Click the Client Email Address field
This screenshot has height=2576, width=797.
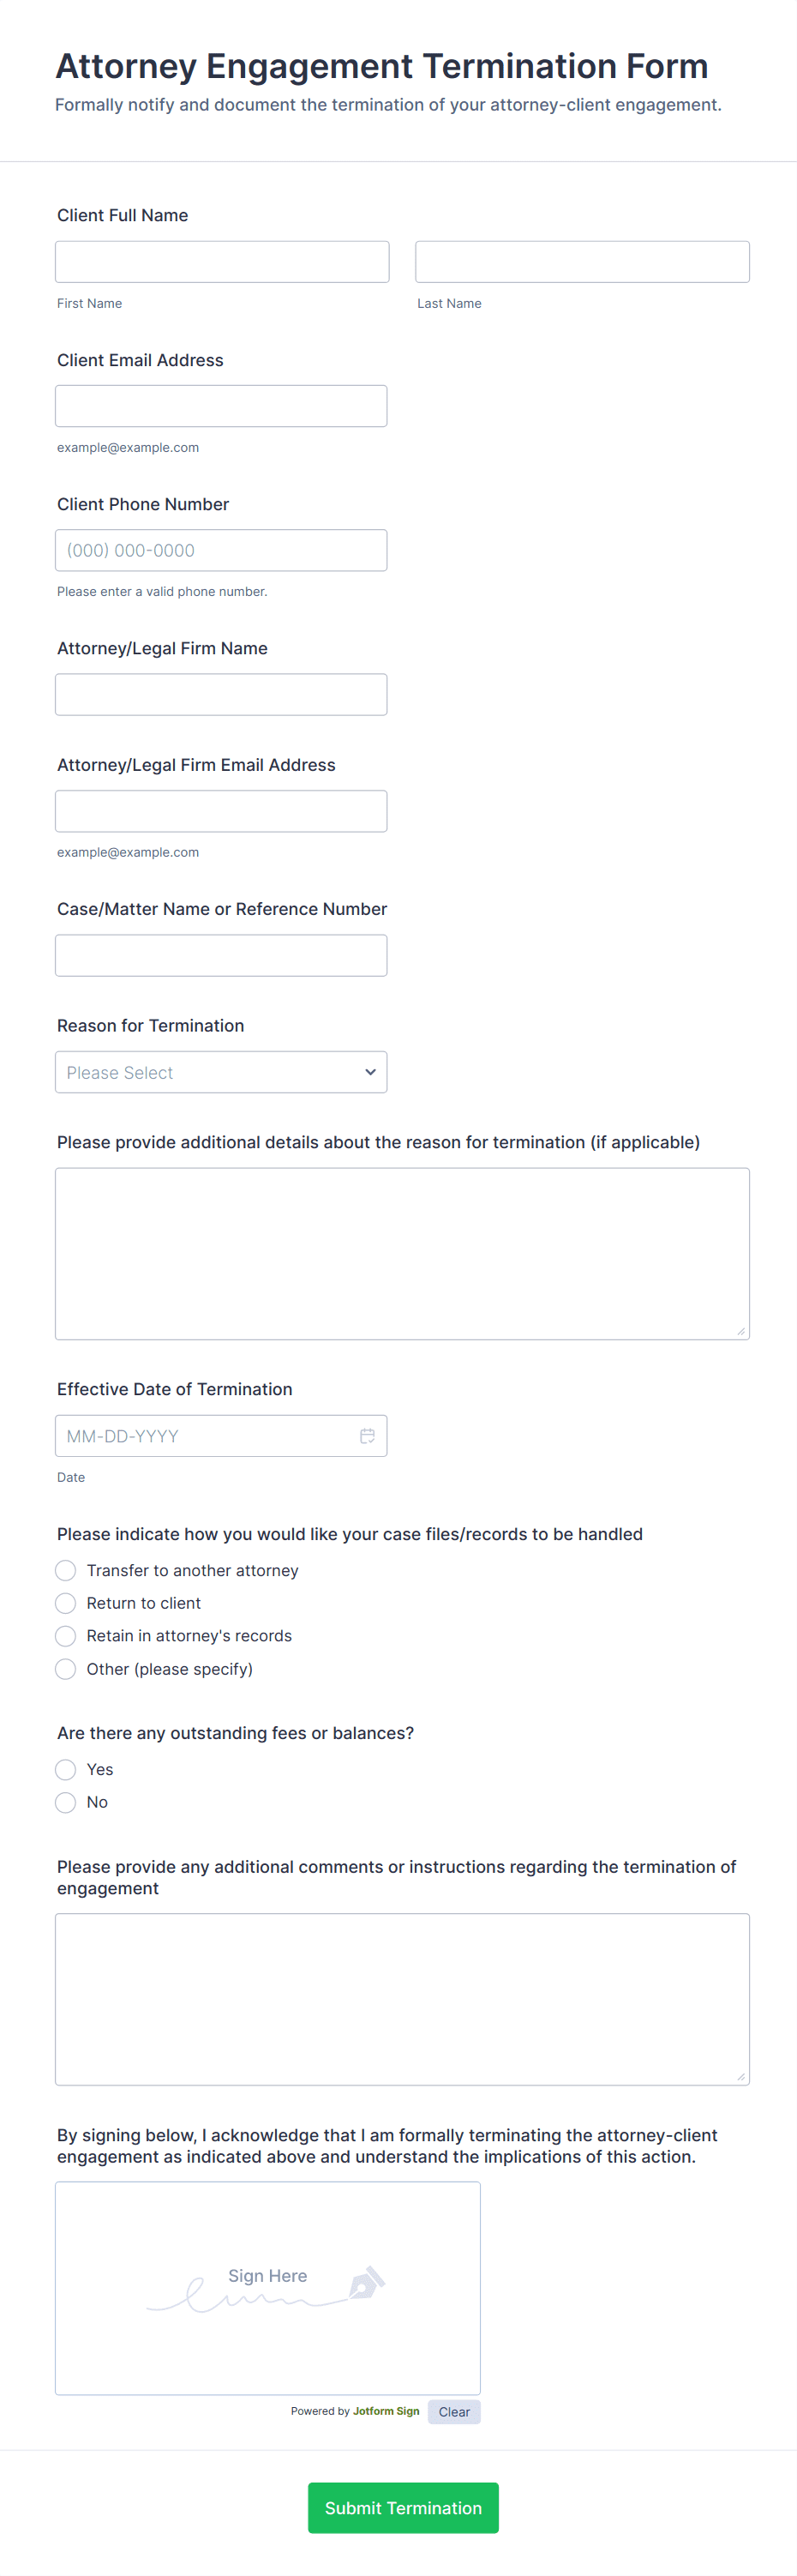coord(221,406)
